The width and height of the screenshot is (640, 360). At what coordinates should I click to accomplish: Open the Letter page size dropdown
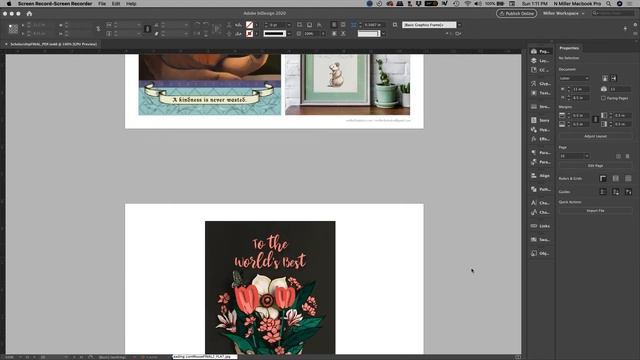click(x=574, y=78)
